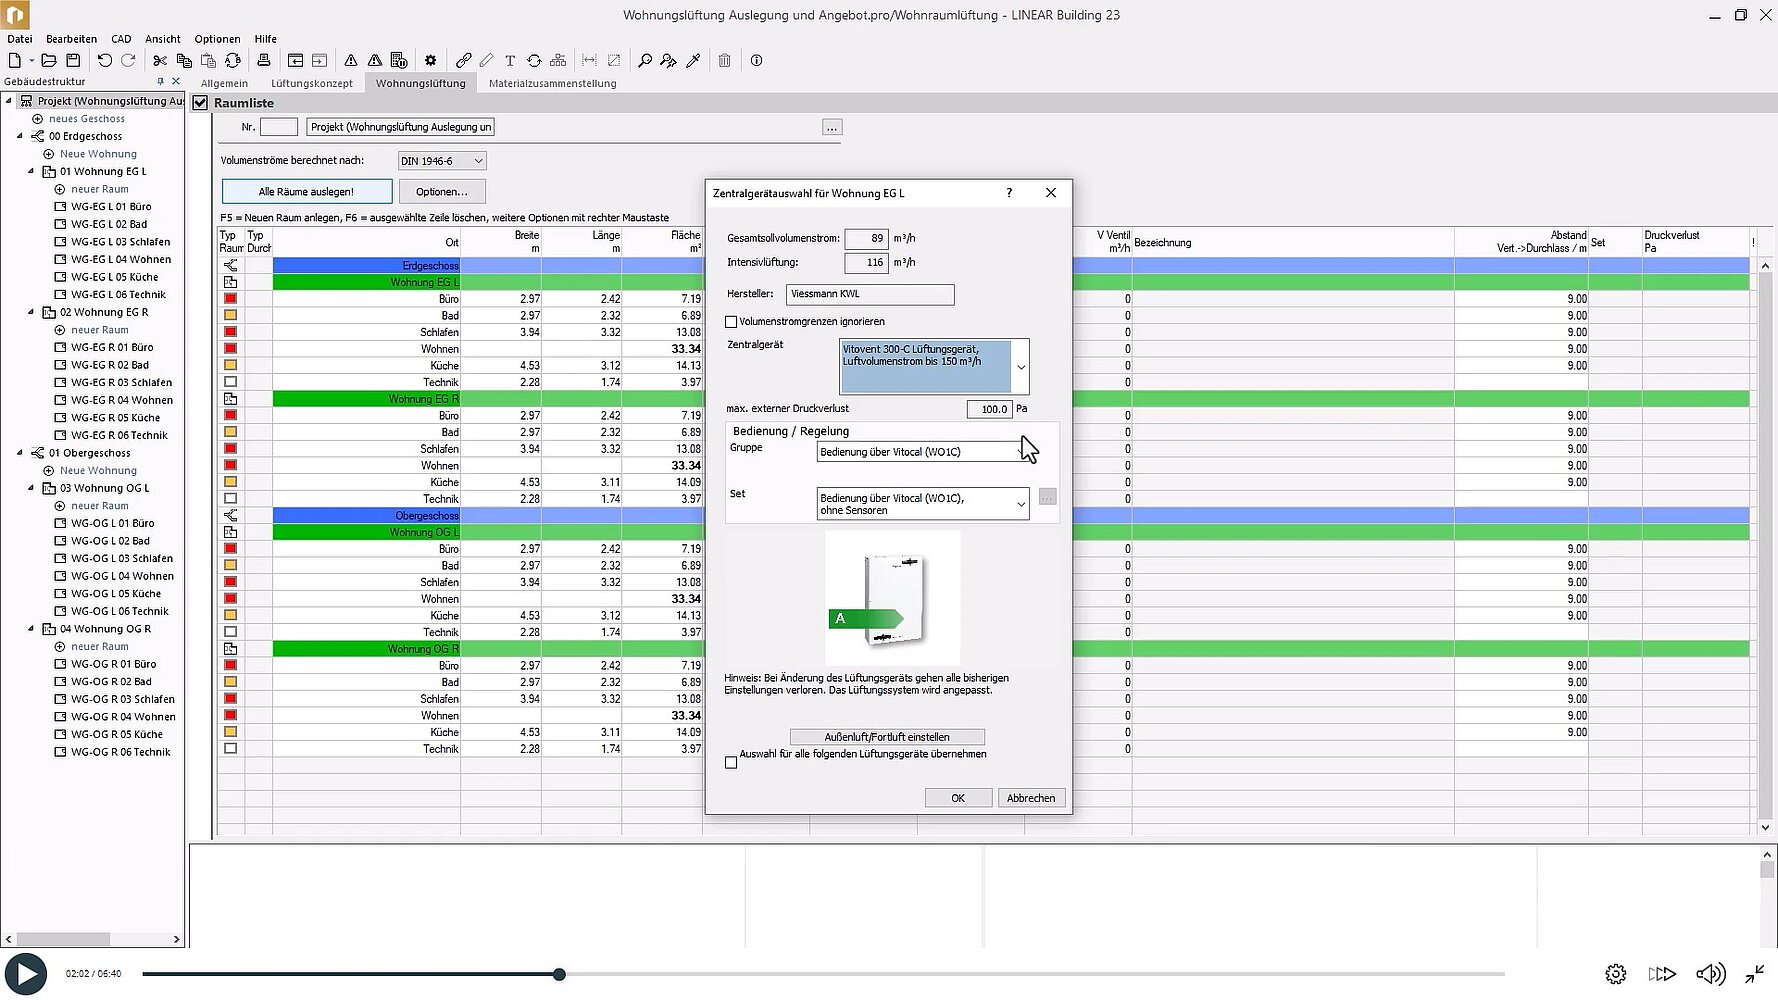Play the video with the play button
Image resolution: width=1778 pixels, height=1000 pixels.
click(26, 974)
